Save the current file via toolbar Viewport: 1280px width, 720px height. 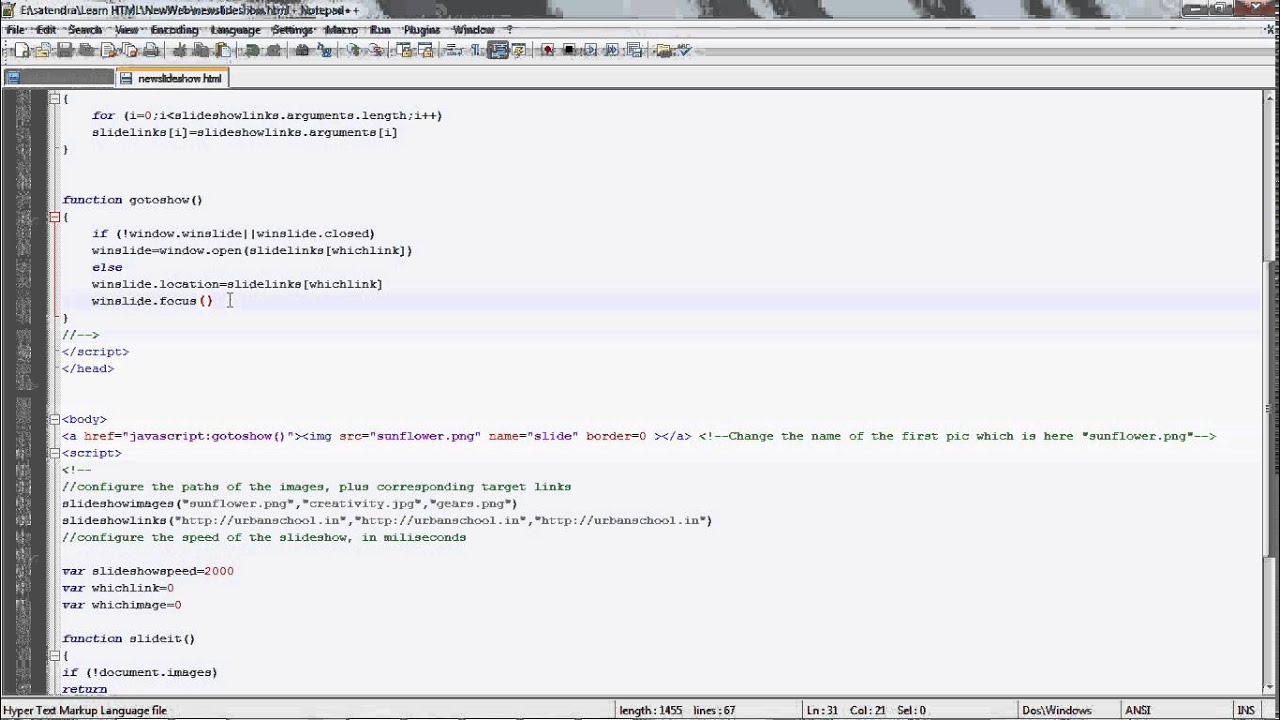[x=64, y=50]
